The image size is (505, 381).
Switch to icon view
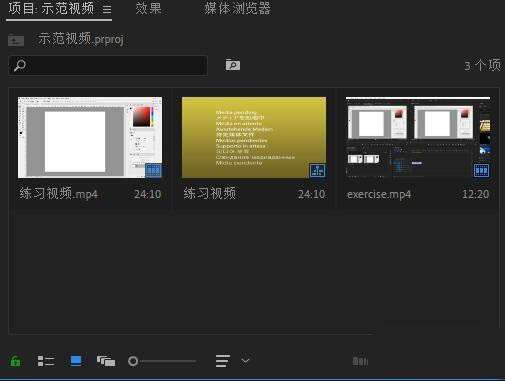76,361
